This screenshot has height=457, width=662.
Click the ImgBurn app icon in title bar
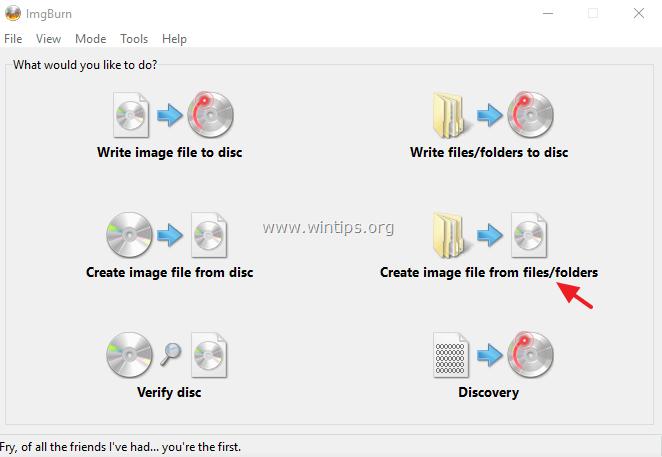(13, 14)
